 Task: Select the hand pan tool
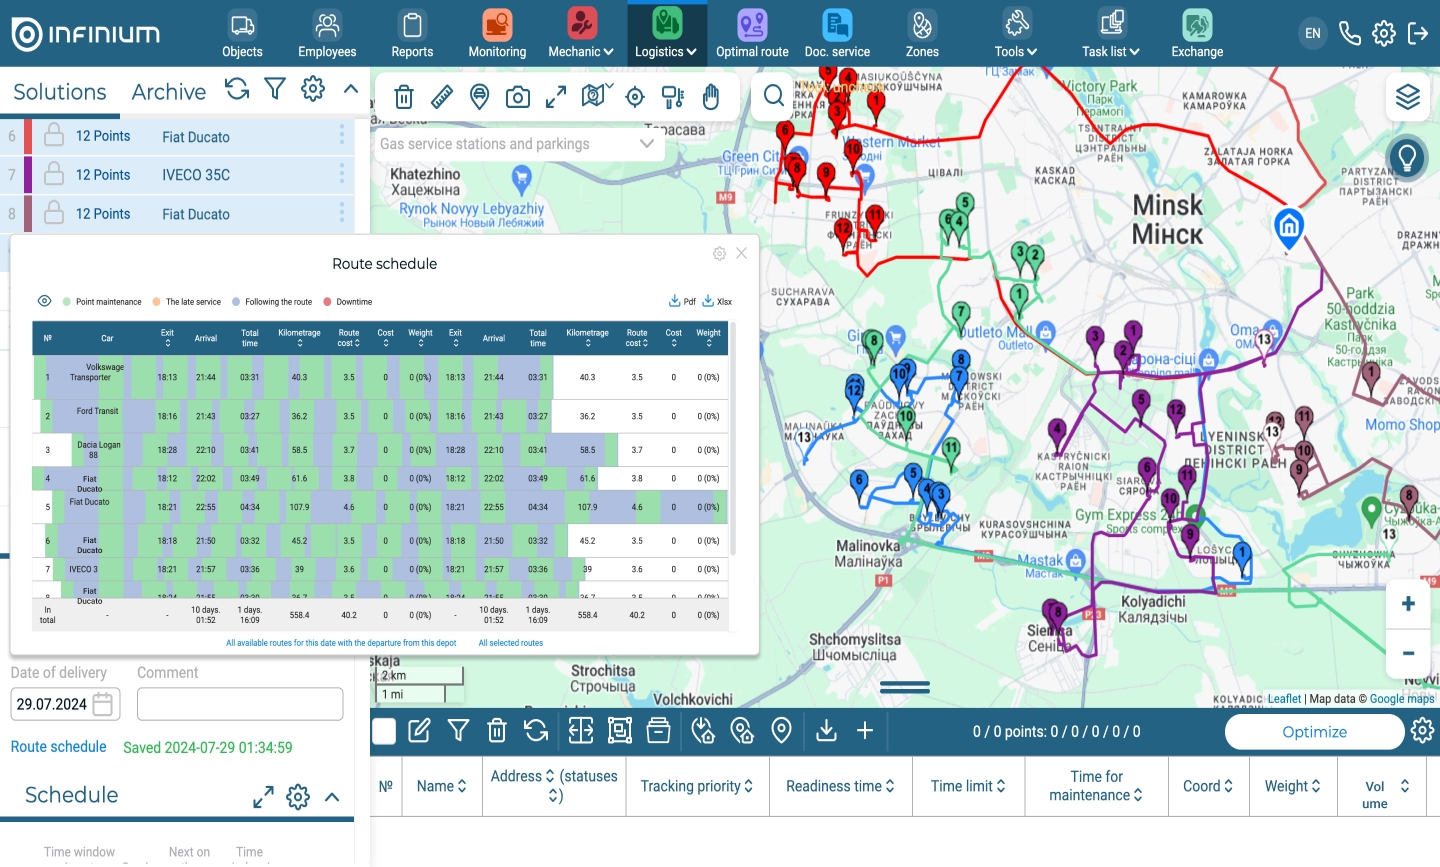pyautogui.click(x=711, y=97)
